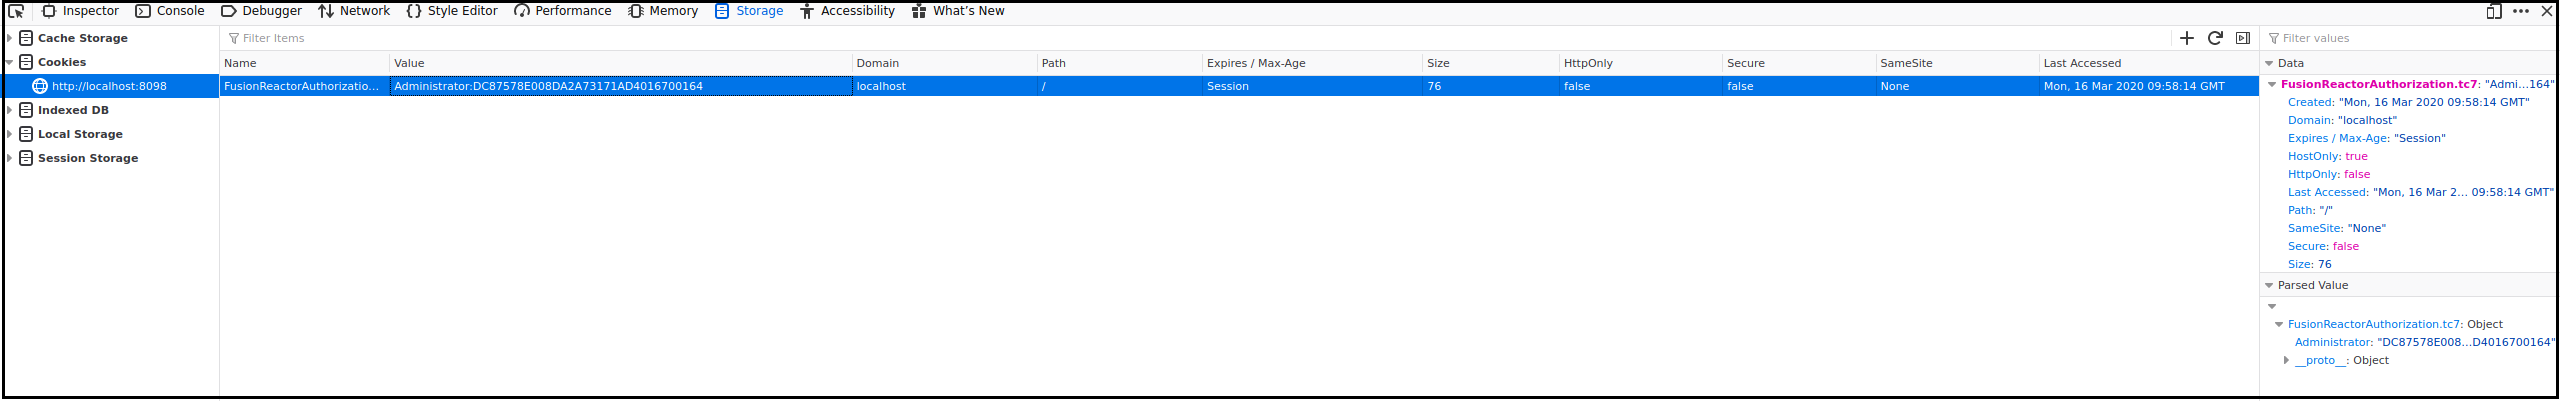Collapse the Cookies tree node
Viewport: 2560px width, 401px height.
(x=9, y=62)
